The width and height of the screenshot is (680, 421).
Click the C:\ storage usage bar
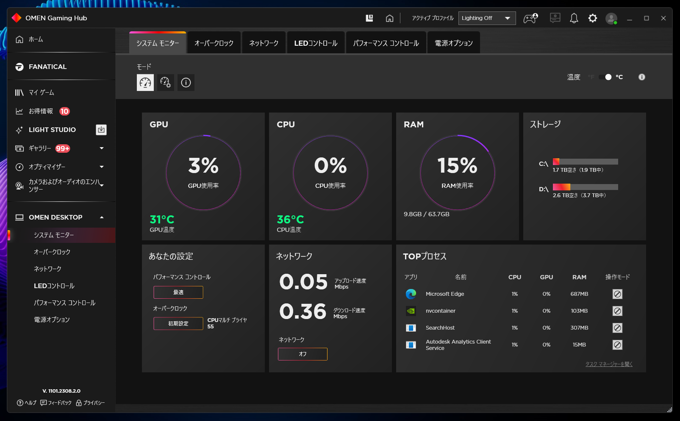tap(585, 162)
